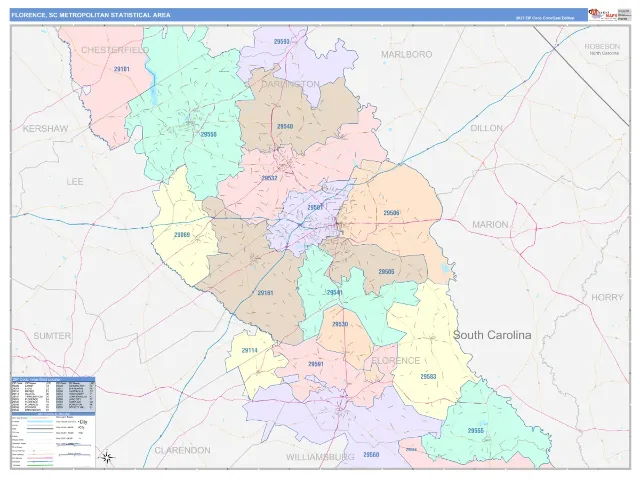Click the FLORENCE county label on the map

point(396,360)
